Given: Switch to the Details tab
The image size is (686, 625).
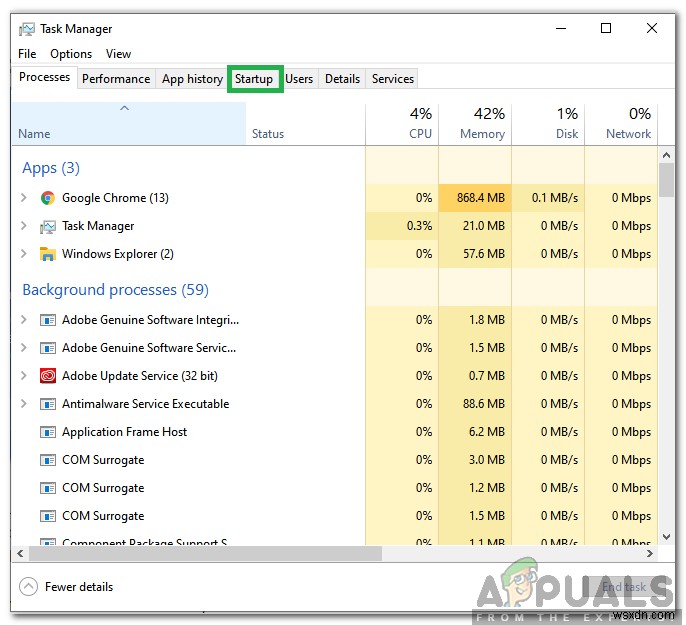Looking at the screenshot, I should point(342,79).
